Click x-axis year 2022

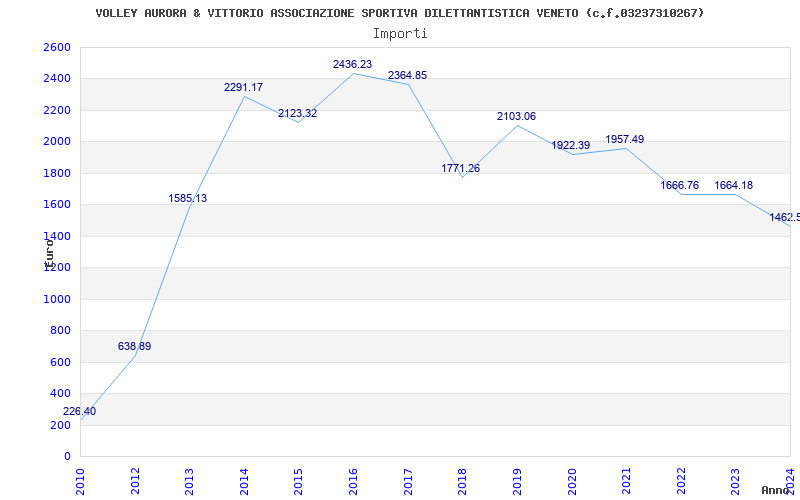681,482
